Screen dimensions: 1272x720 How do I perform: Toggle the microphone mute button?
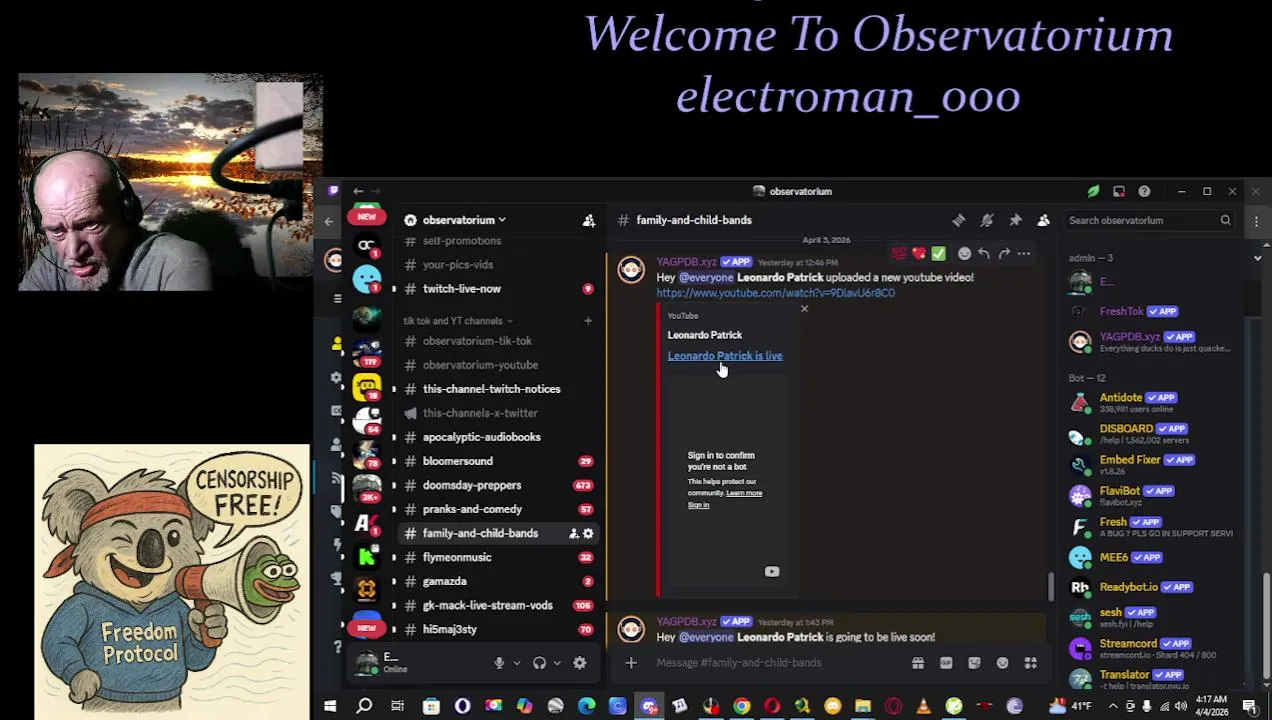pos(499,663)
